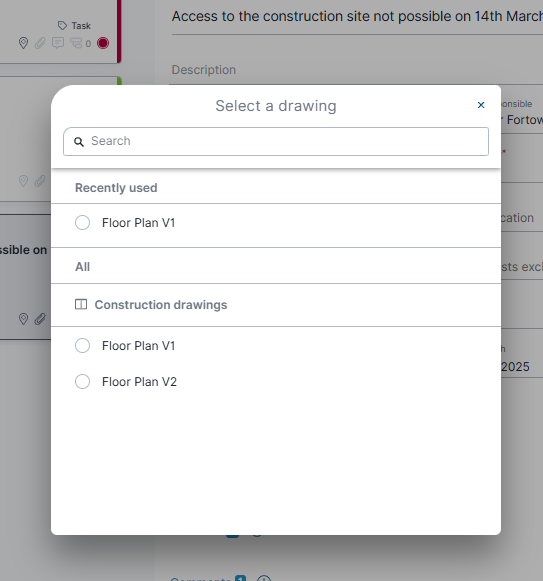Click comment bubble icon on top card
The height and width of the screenshot is (581, 543).
pos(58,43)
